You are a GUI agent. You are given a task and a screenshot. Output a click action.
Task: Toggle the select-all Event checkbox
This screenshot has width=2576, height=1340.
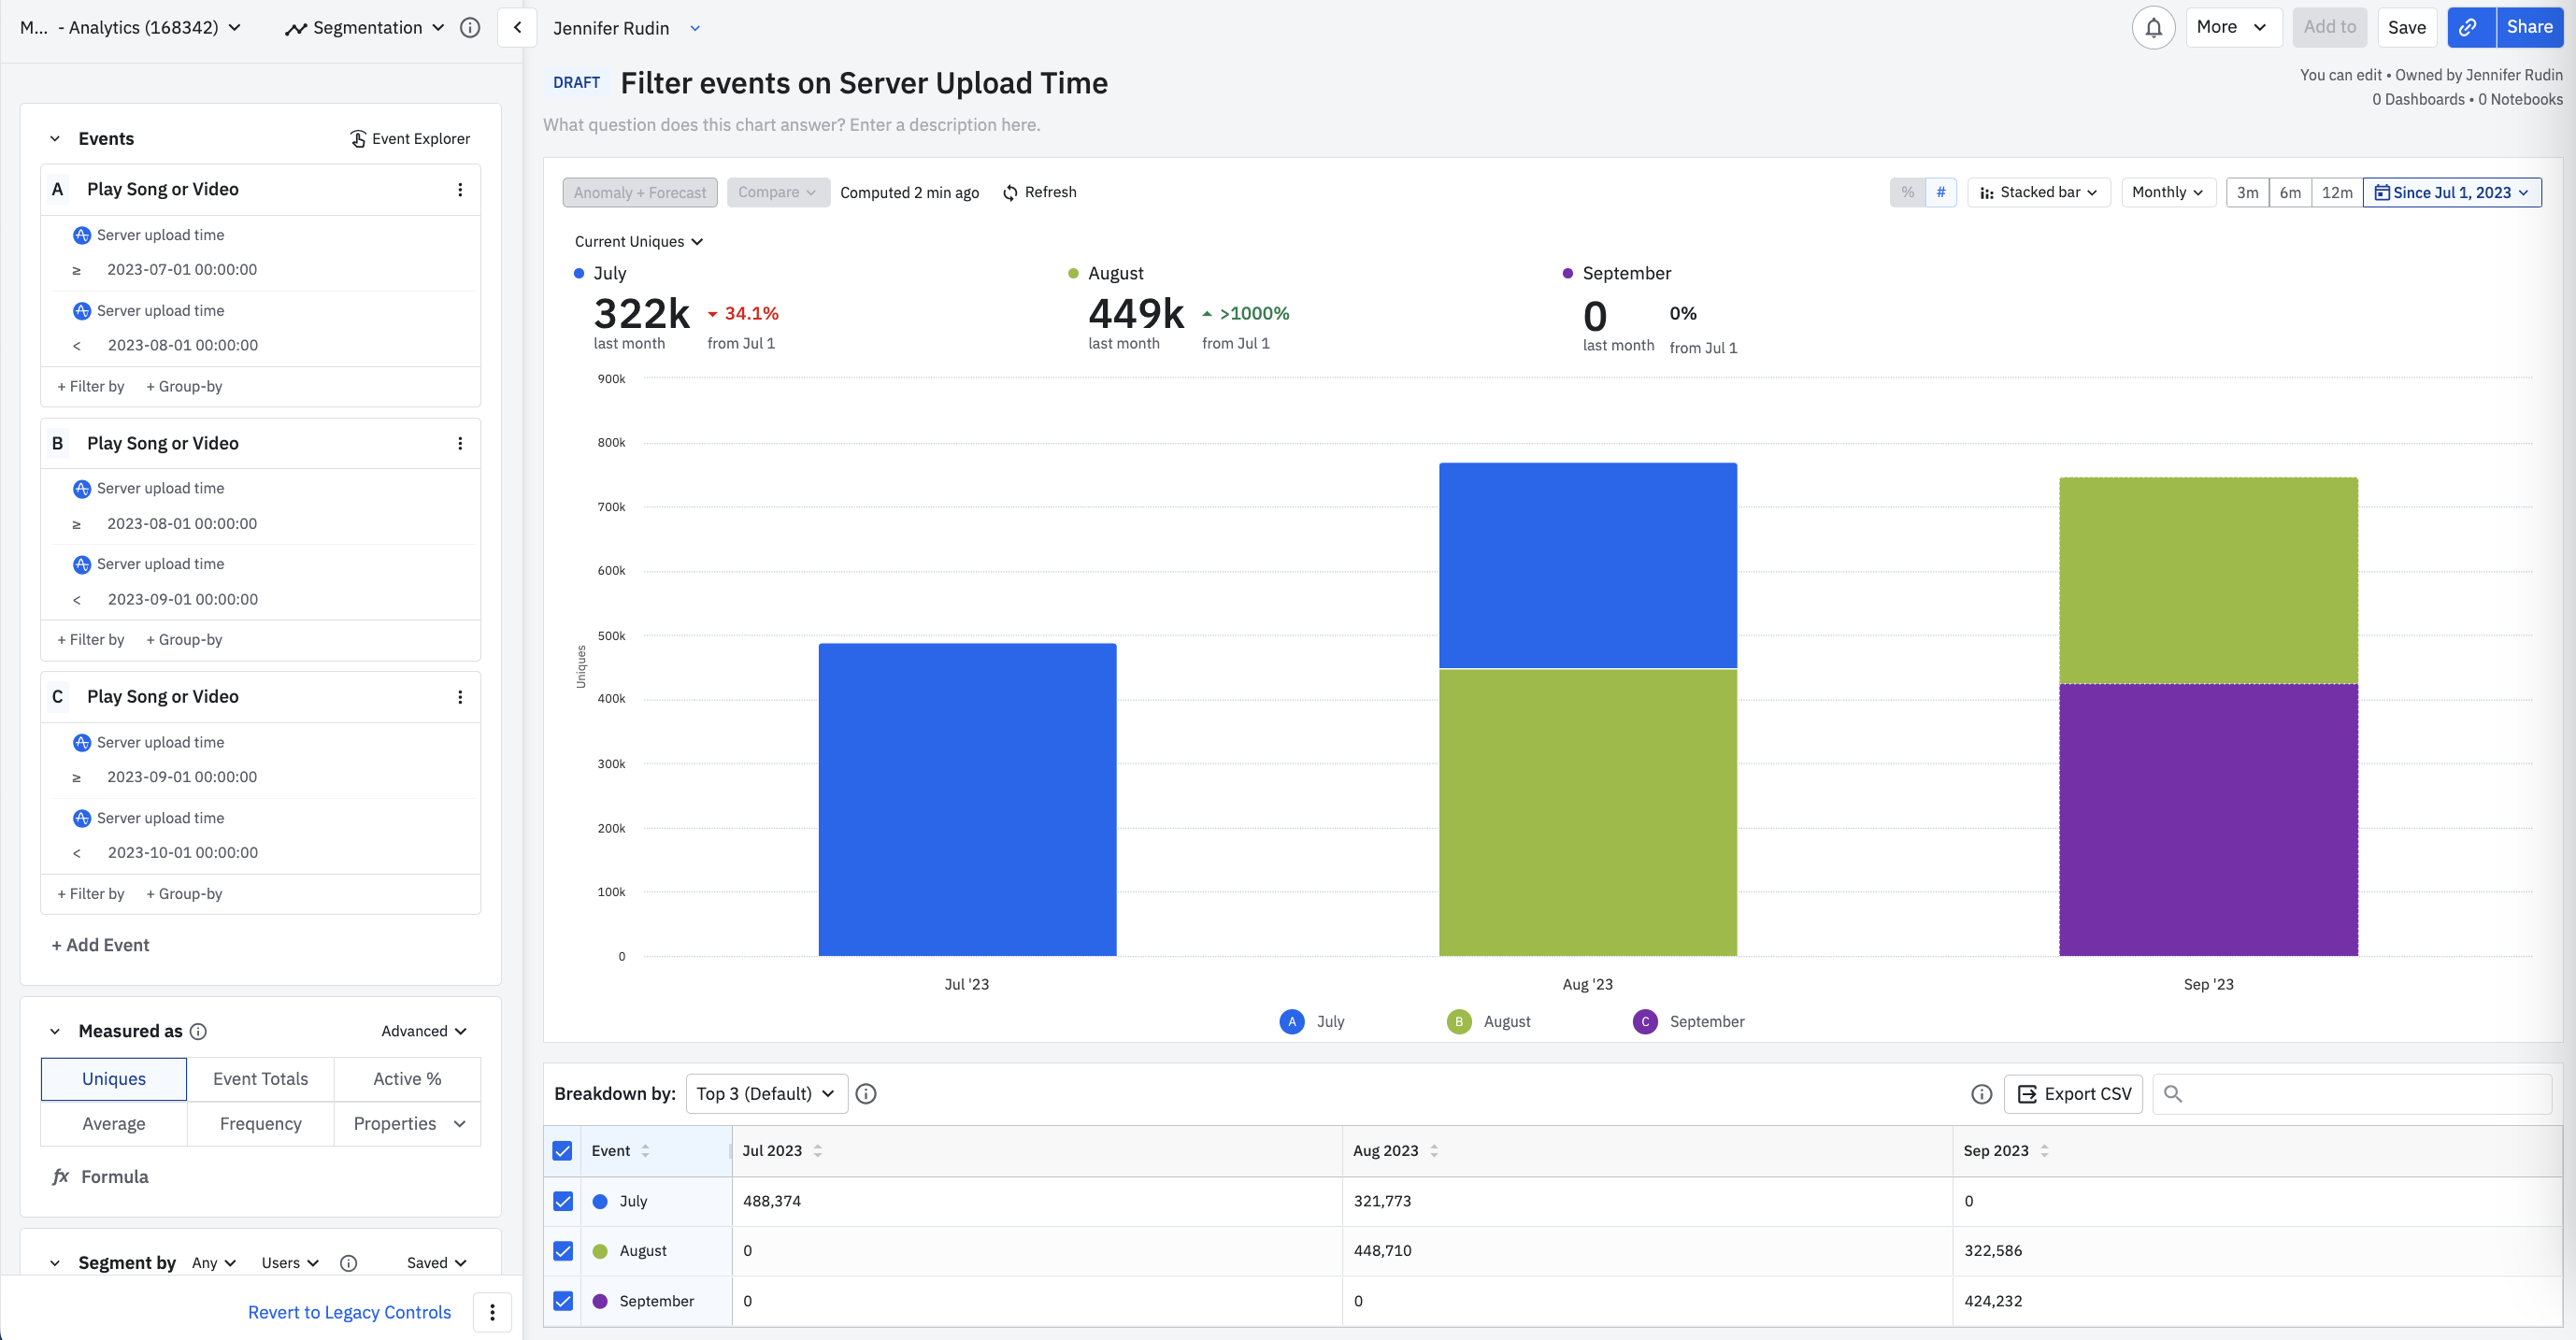tap(563, 1151)
